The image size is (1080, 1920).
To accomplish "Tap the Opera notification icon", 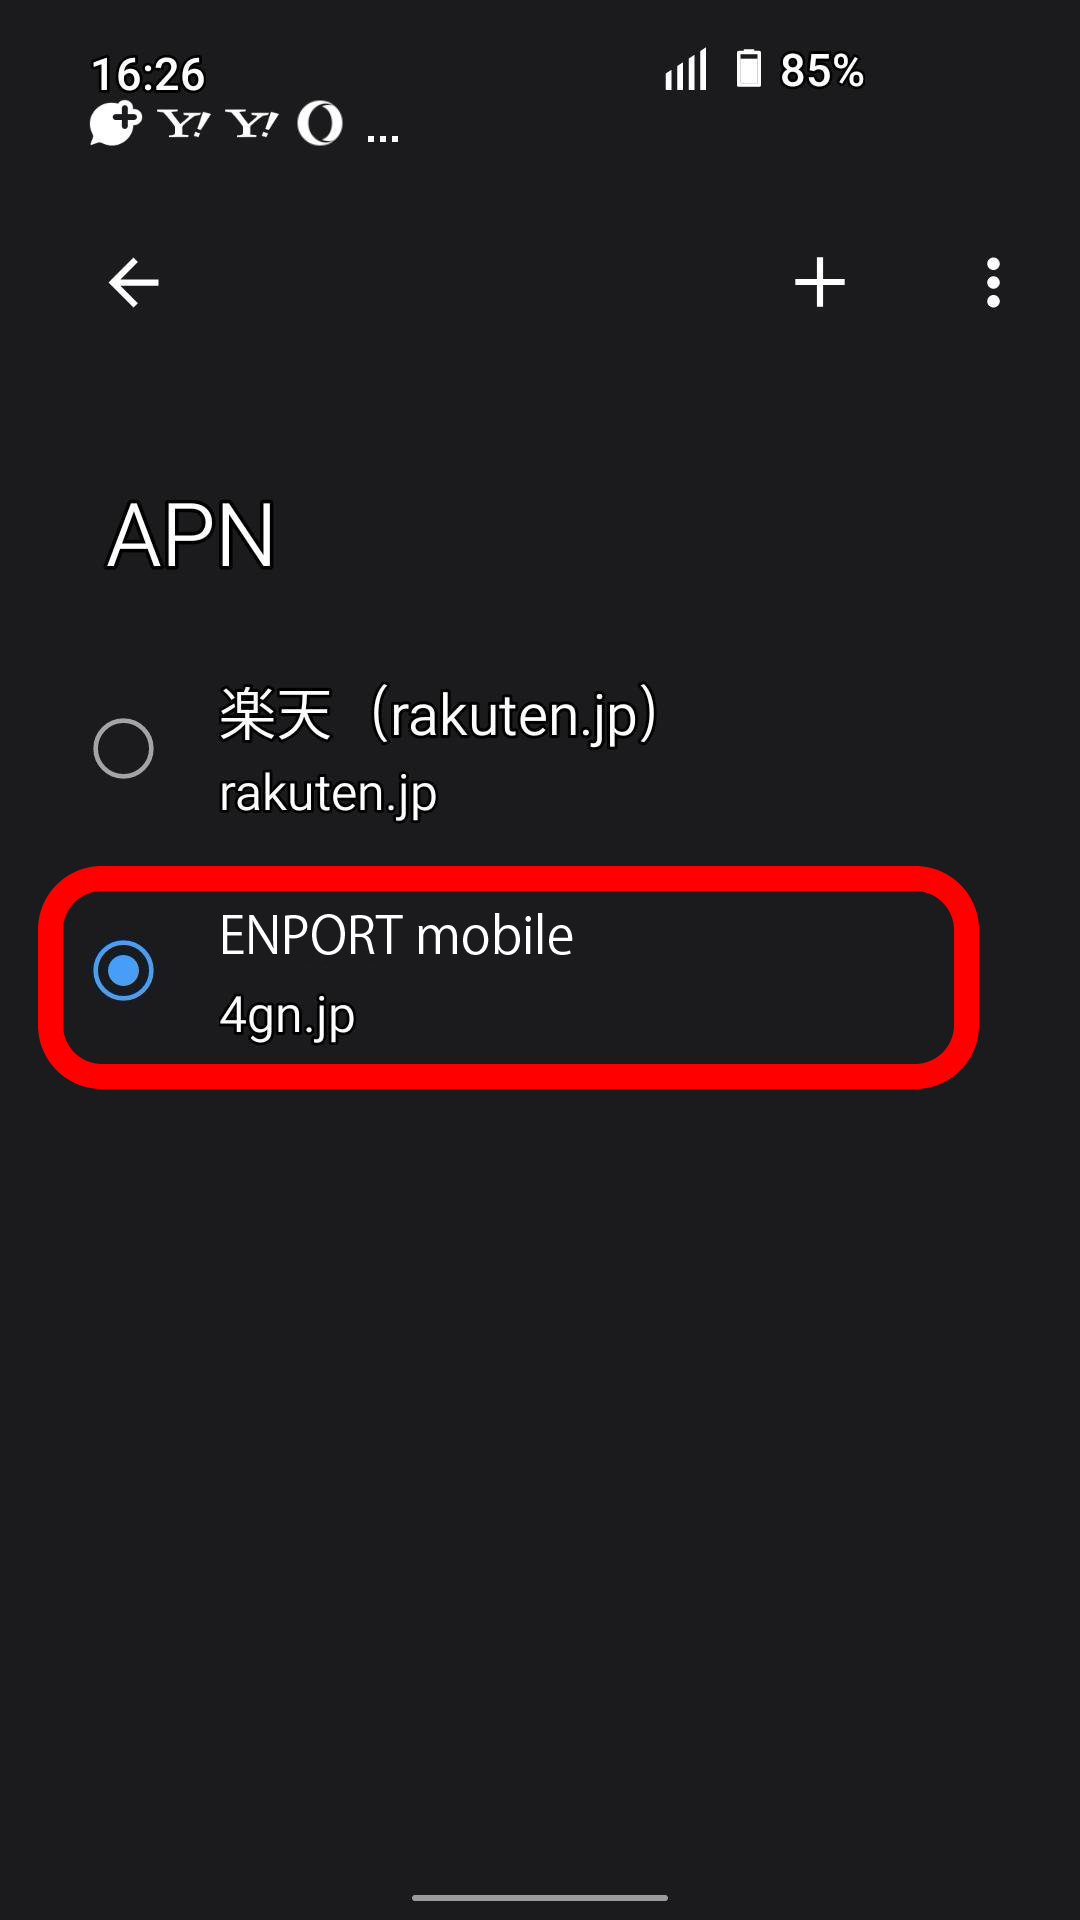I will [x=320, y=124].
